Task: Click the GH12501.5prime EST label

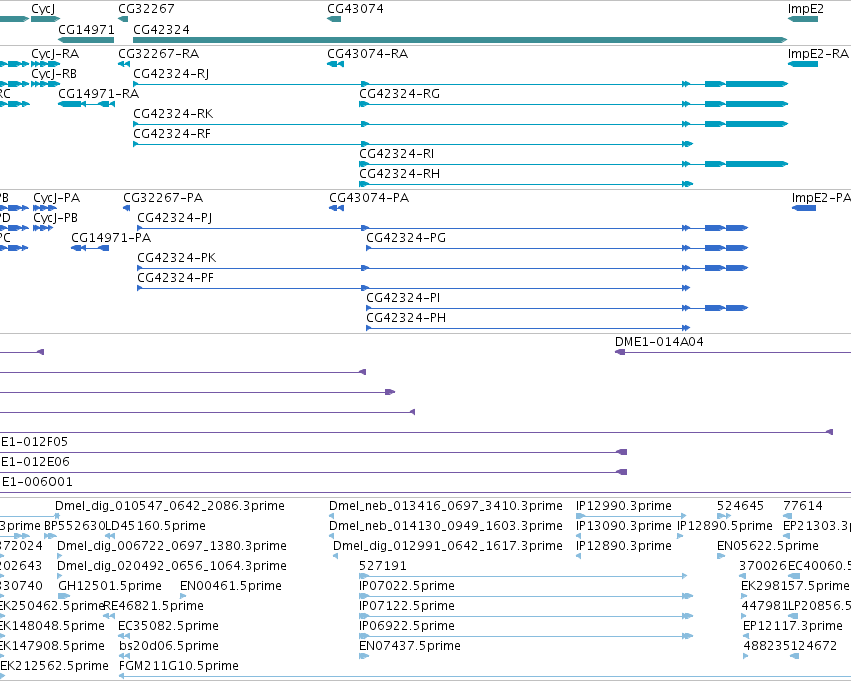Action: pyautogui.click(x=110, y=586)
